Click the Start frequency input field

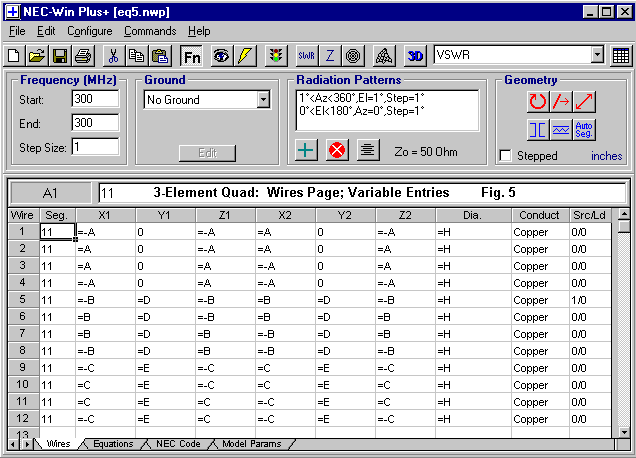click(95, 99)
